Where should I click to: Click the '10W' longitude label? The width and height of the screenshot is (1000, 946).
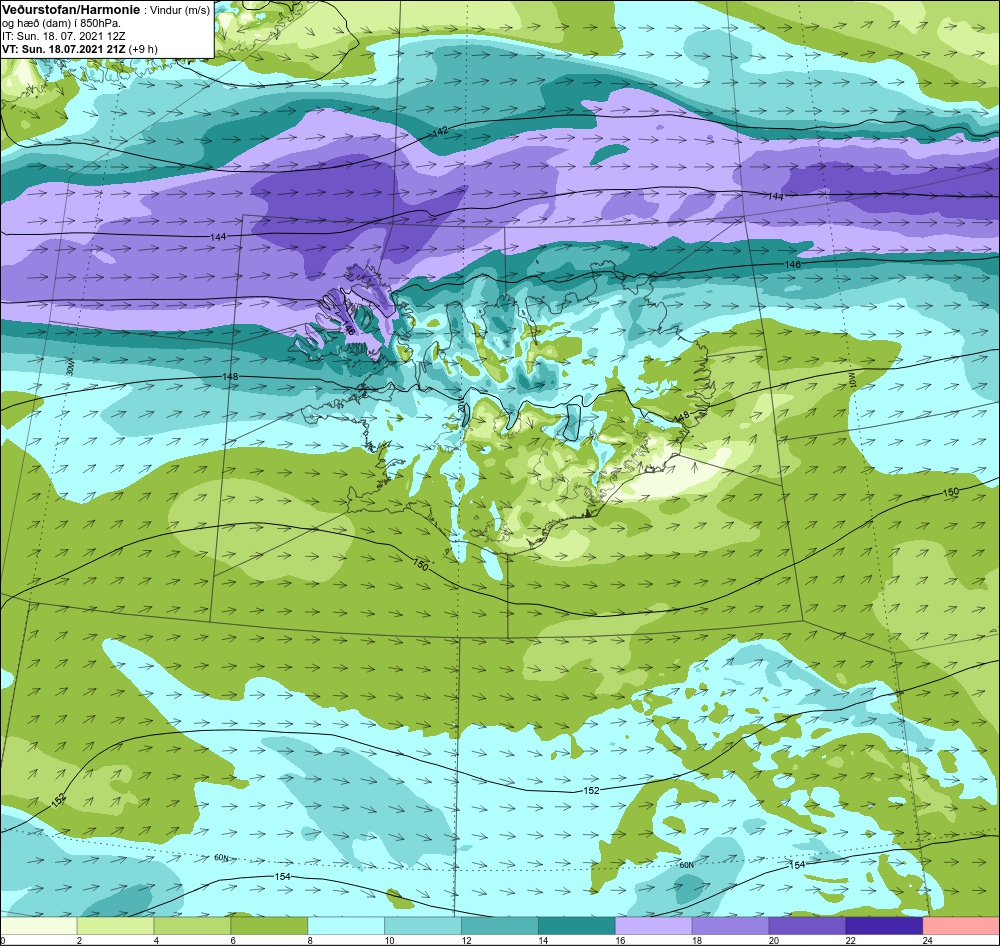tap(853, 381)
